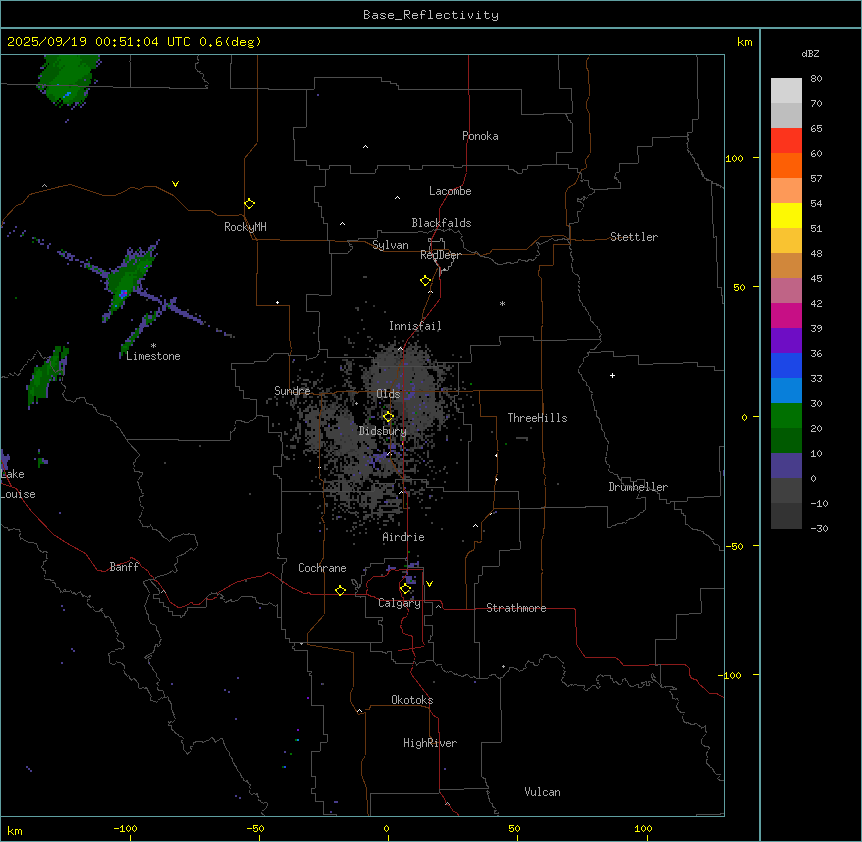862x842 pixels.
Task: Click the yellow diamond marker above Calgary label
Action: 405,588
